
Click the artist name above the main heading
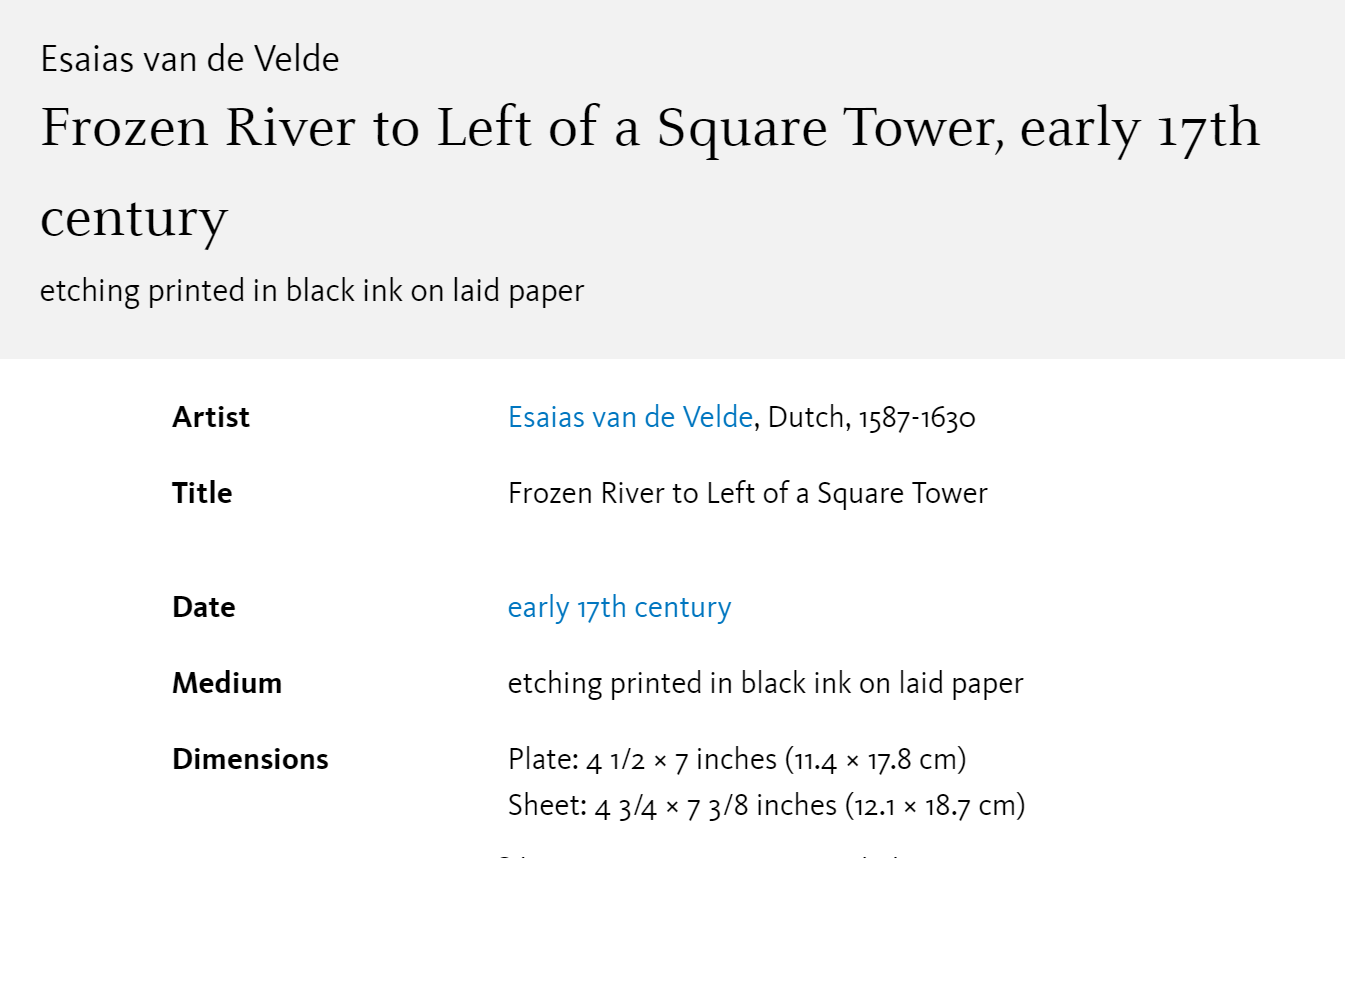(x=190, y=59)
